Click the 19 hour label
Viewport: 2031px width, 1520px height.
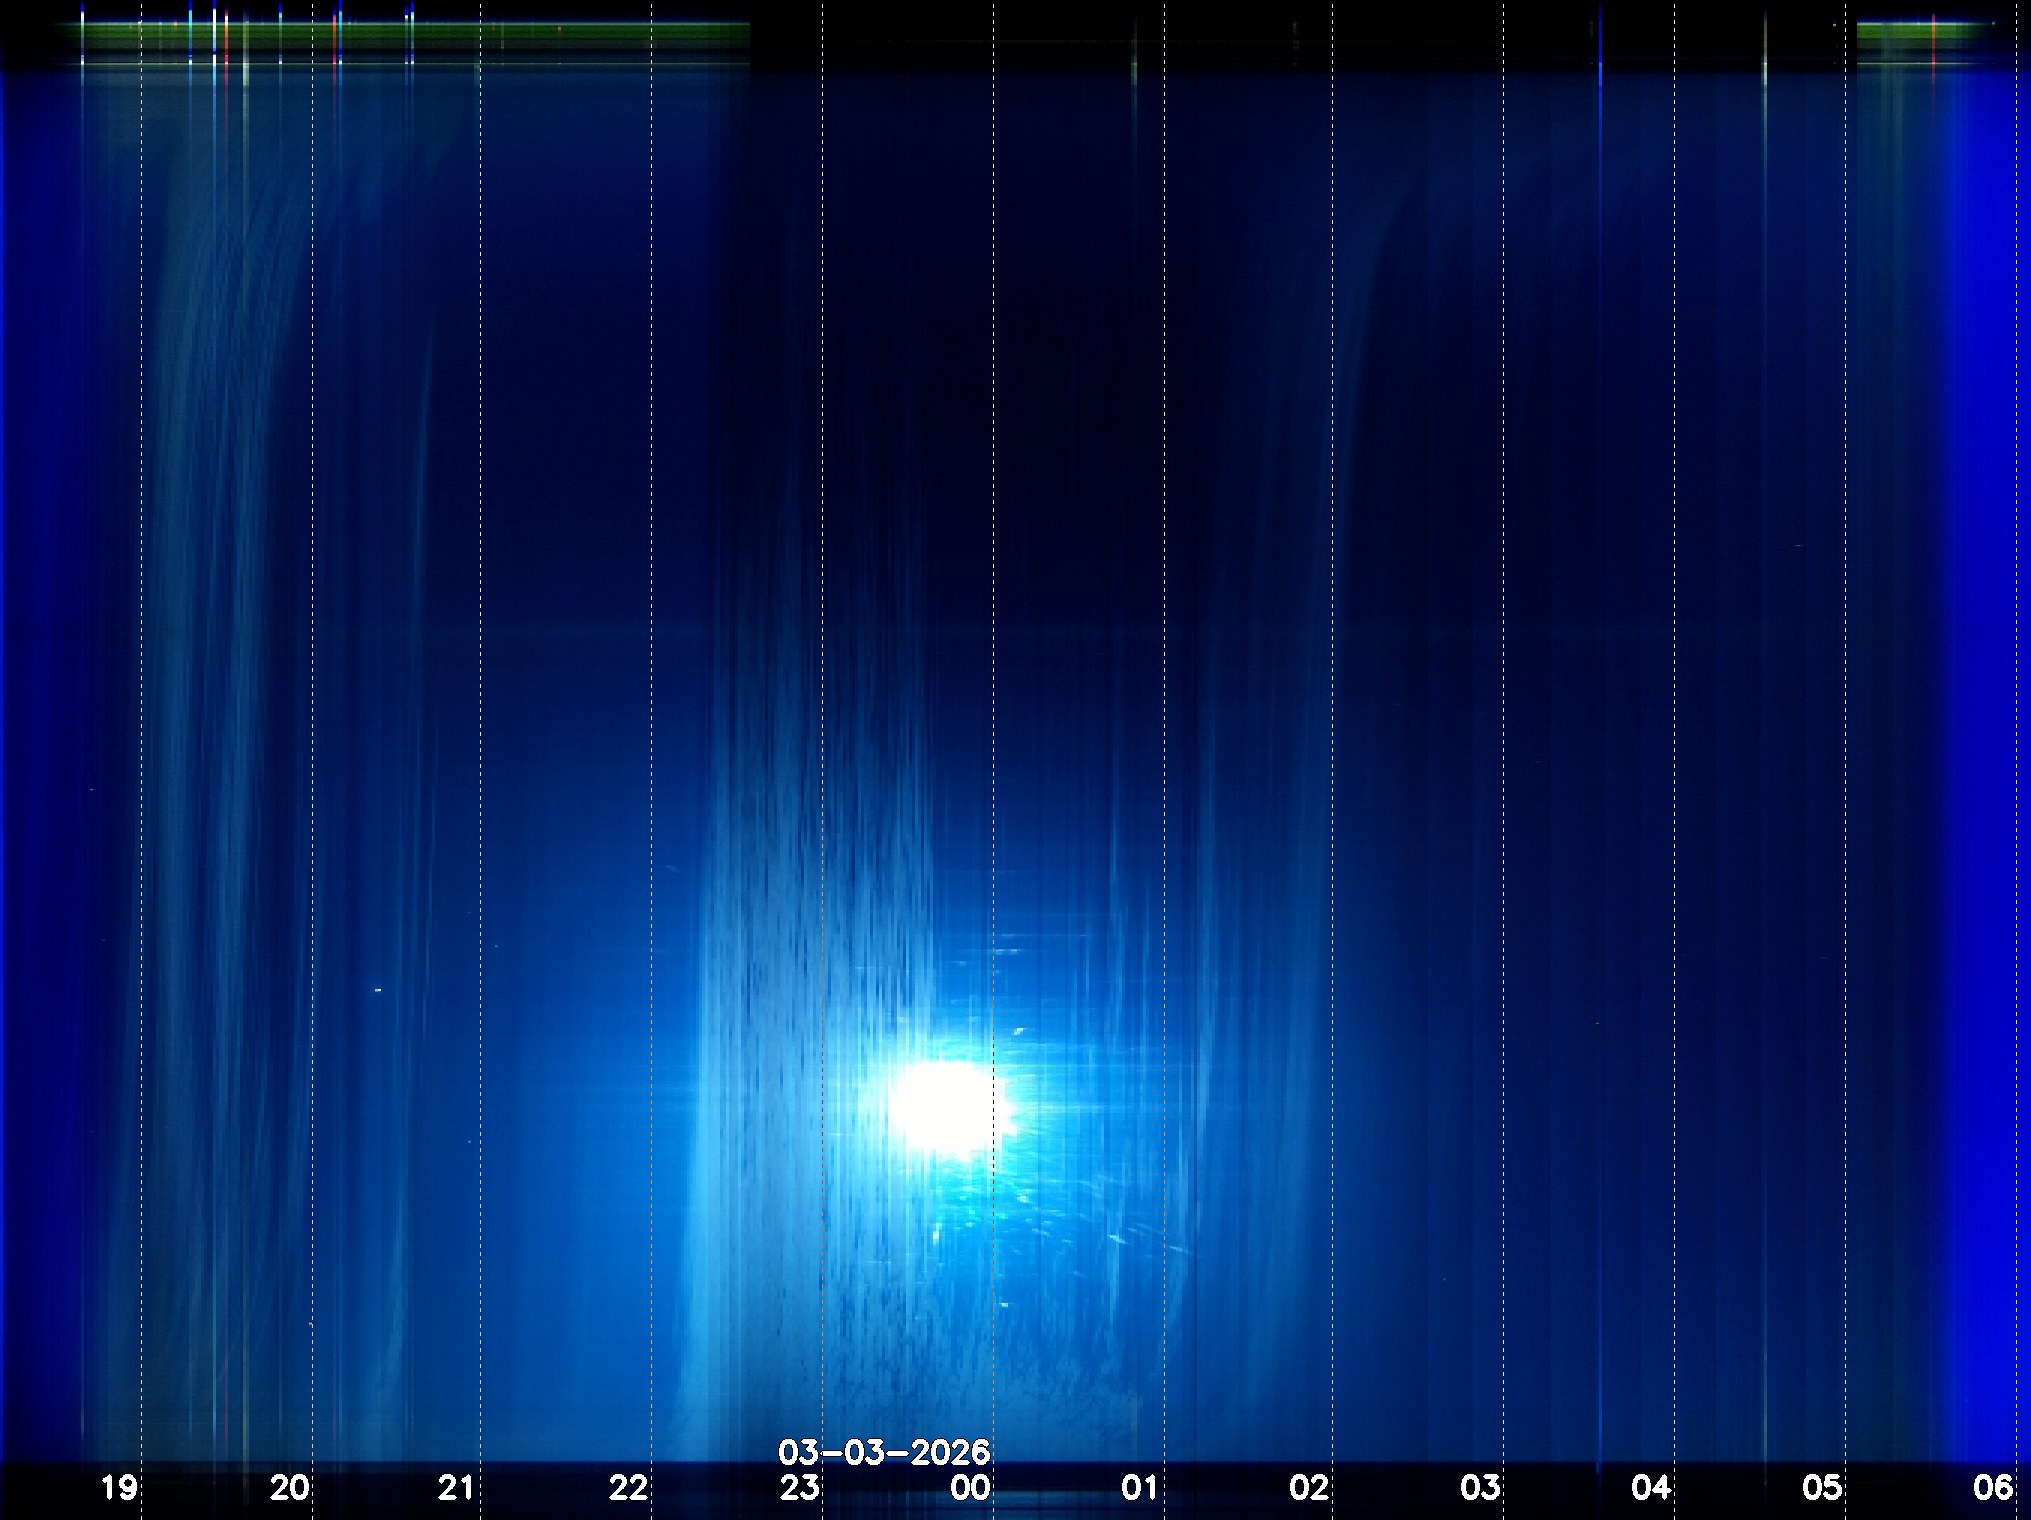pyautogui.click(x=119, y=1488)
